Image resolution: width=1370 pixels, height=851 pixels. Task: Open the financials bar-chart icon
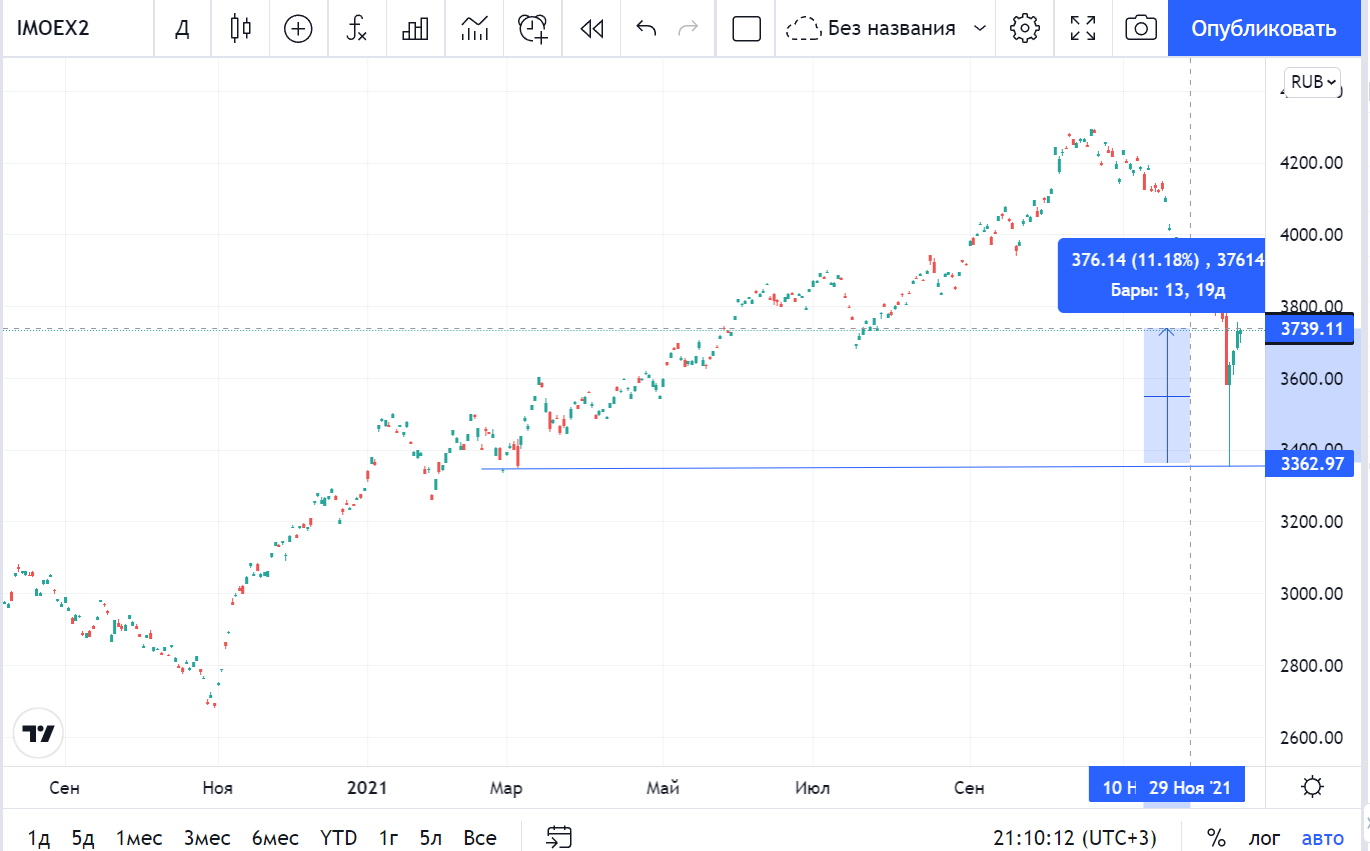tap(415, 28)
